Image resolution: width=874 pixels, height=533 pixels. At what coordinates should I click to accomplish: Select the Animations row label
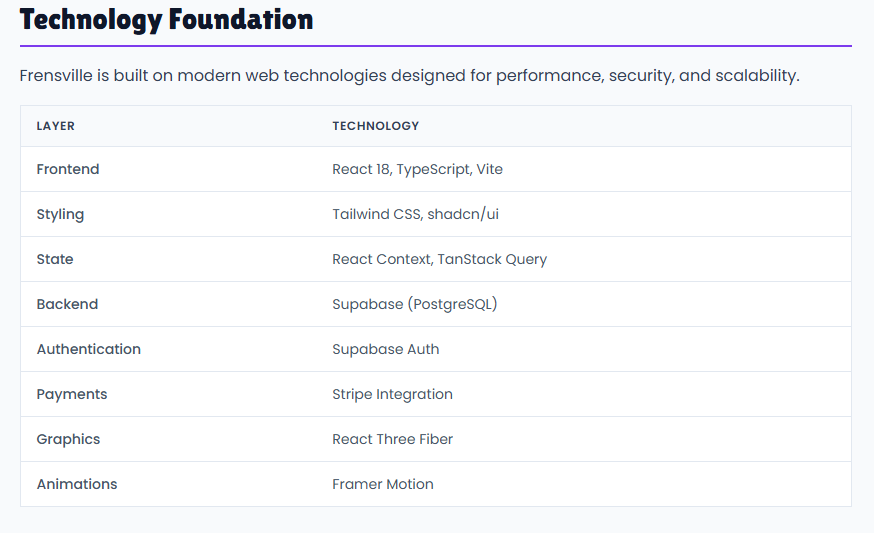pos(77,484)
